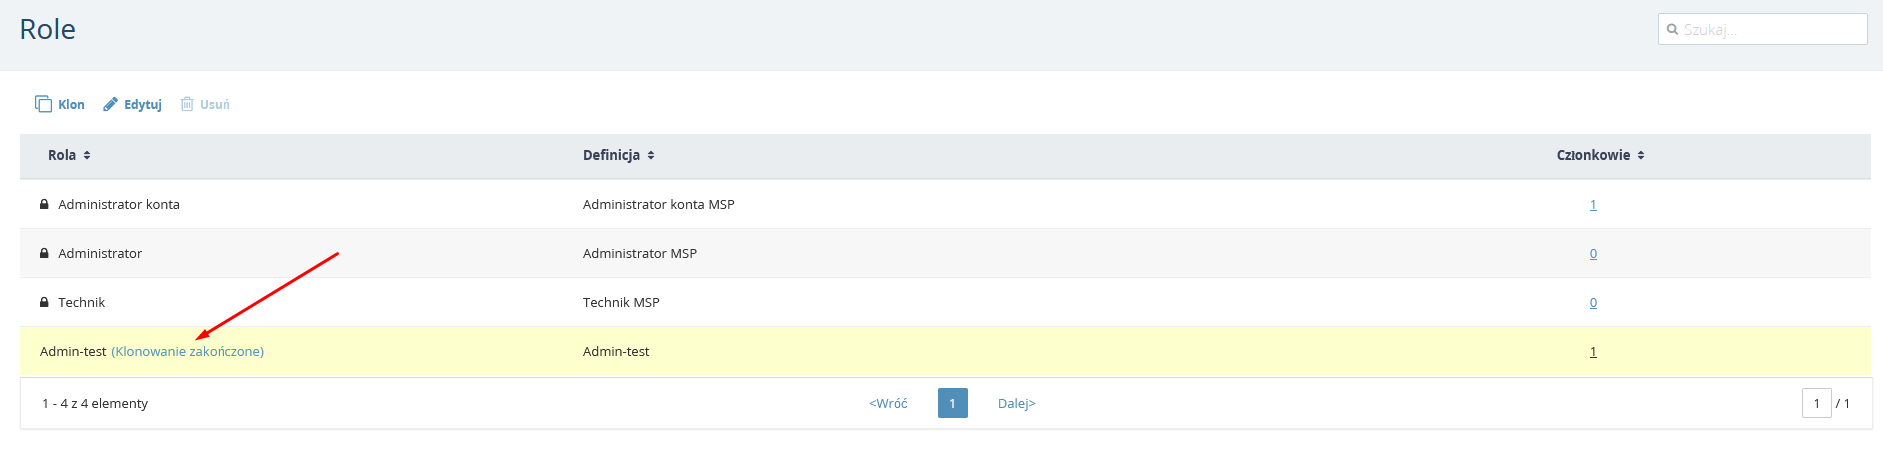Go to previous page with Wróć
Screen dimensions: 1883x475
(x=888, y=403)
